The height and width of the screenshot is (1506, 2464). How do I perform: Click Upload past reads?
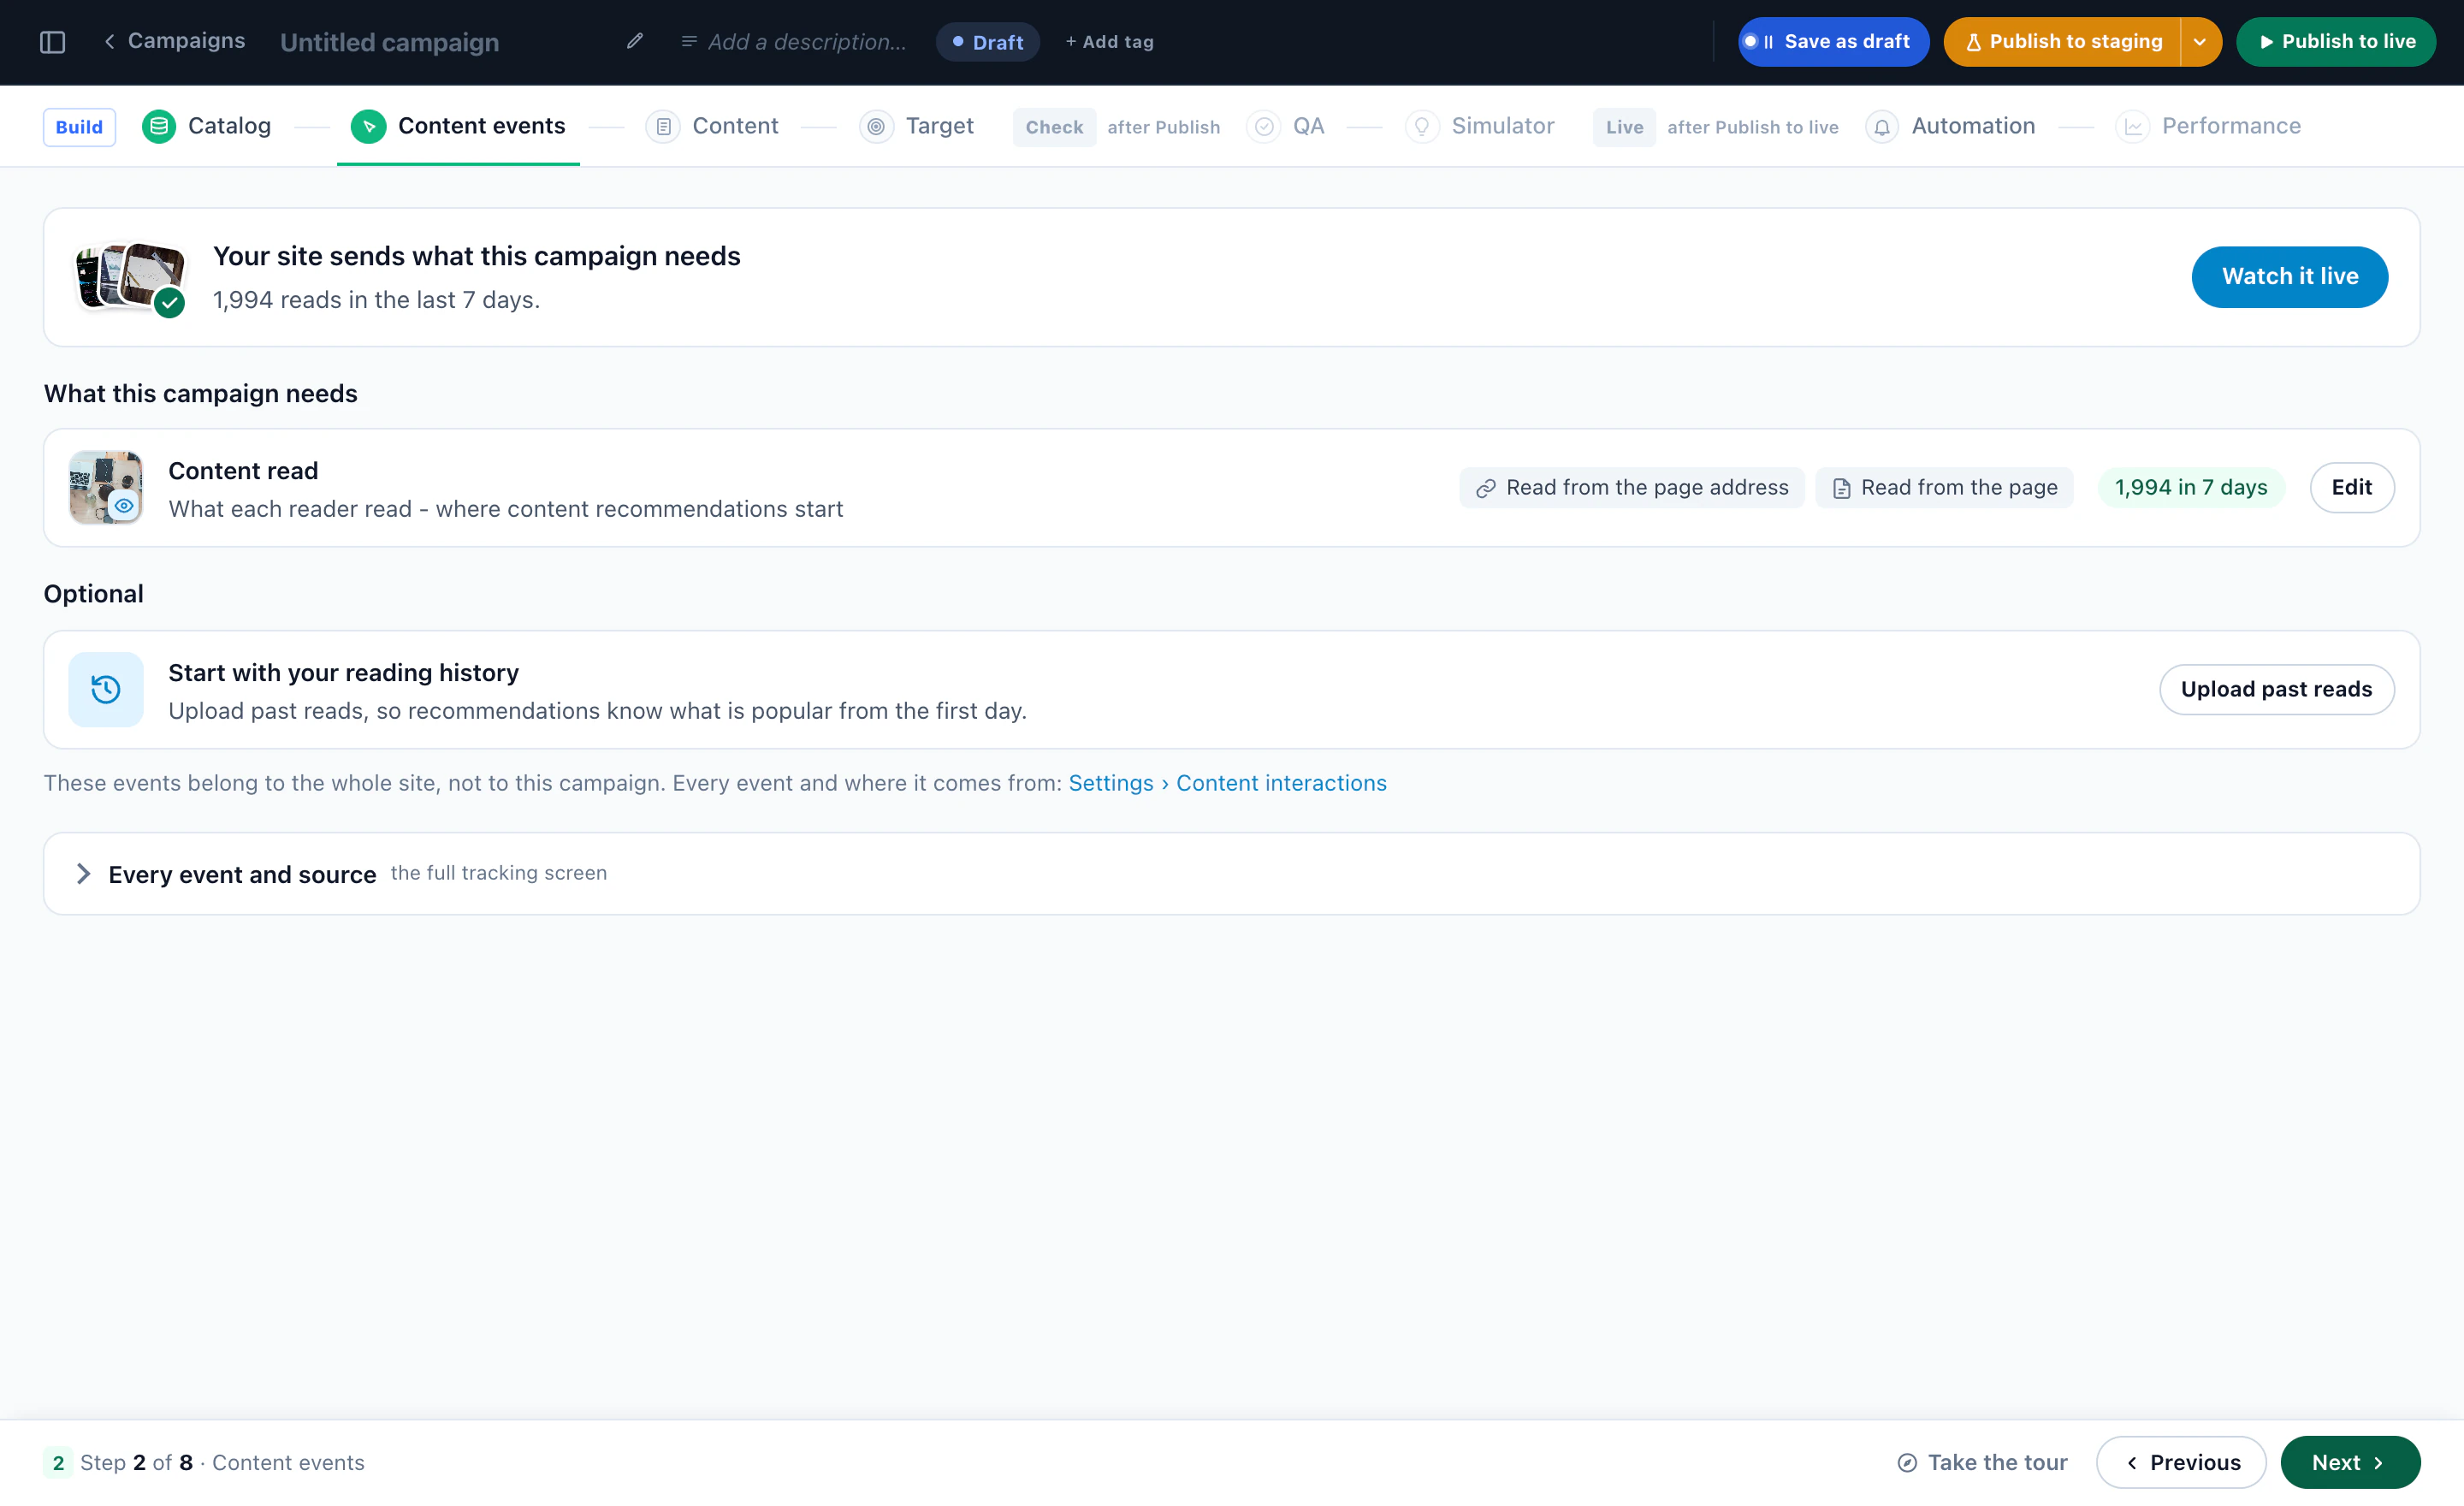(2276, 690)
